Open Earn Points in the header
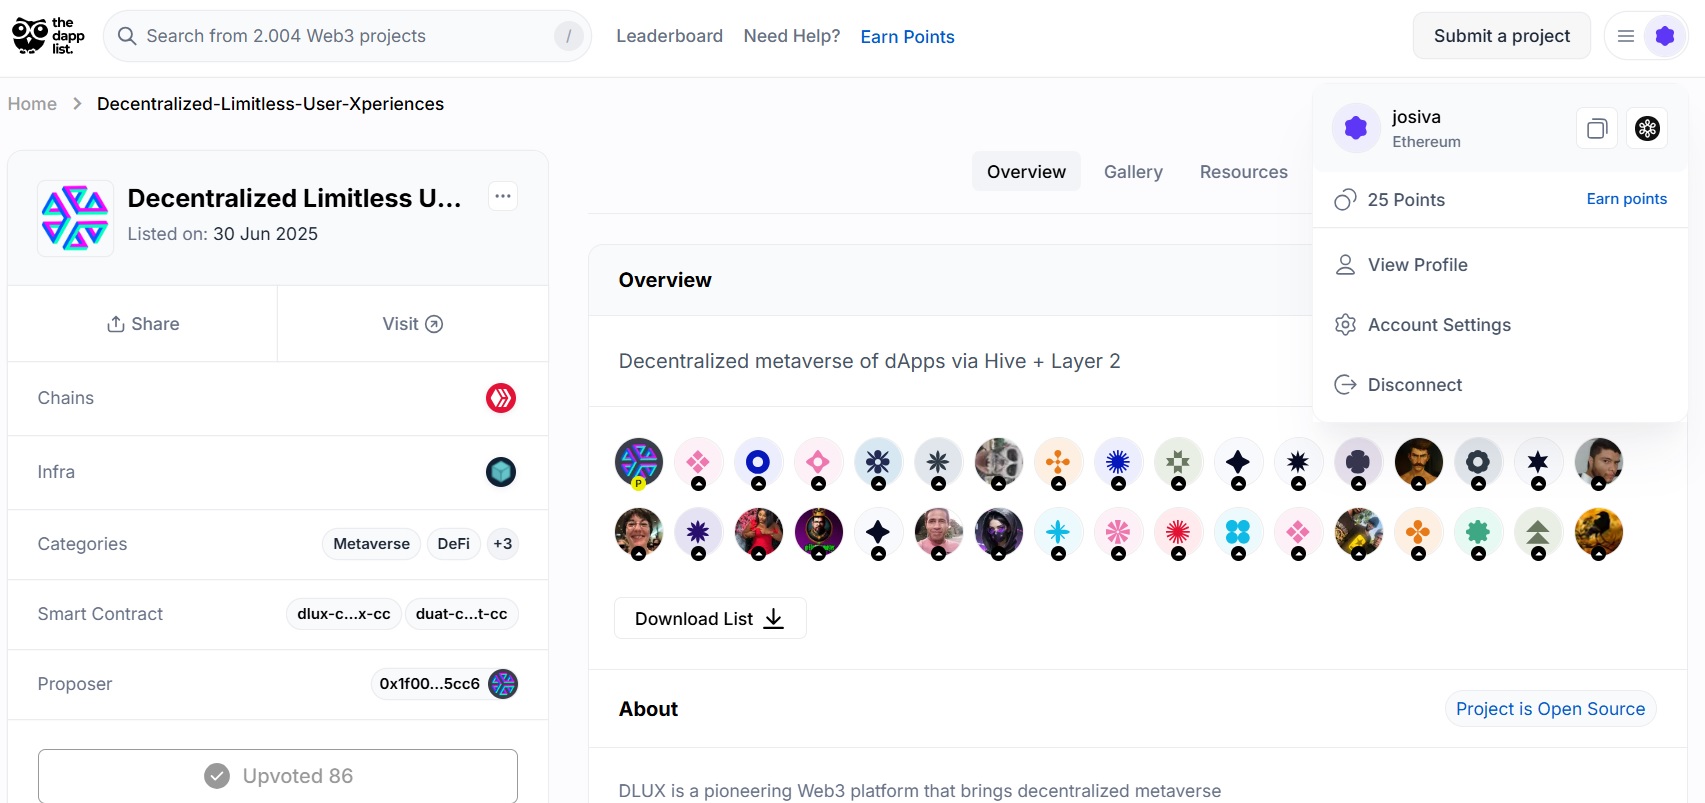1705x803 pixels. [907, 37]
